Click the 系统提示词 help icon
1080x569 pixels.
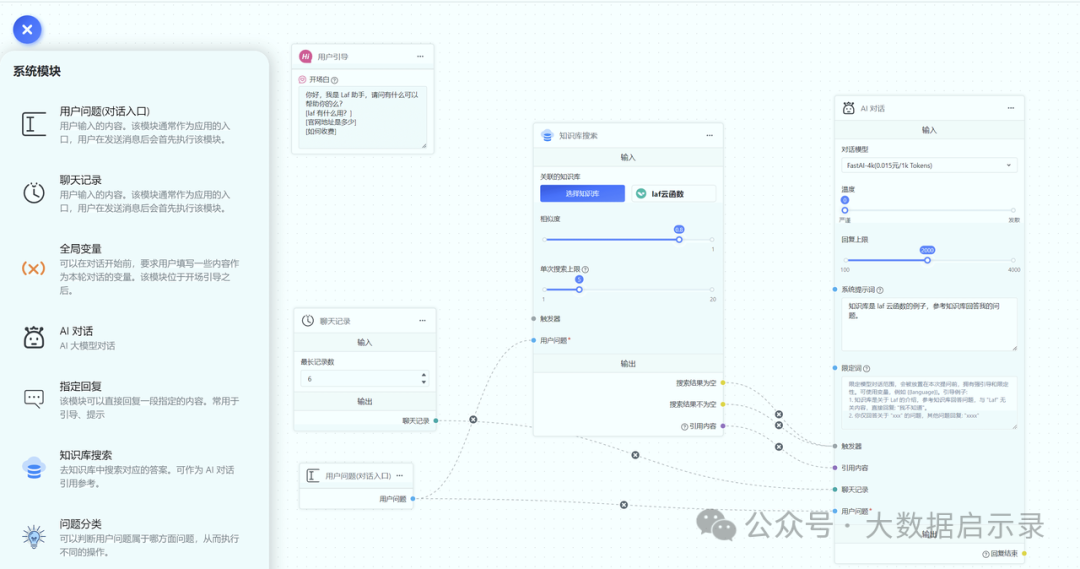[x=880, y=290]
